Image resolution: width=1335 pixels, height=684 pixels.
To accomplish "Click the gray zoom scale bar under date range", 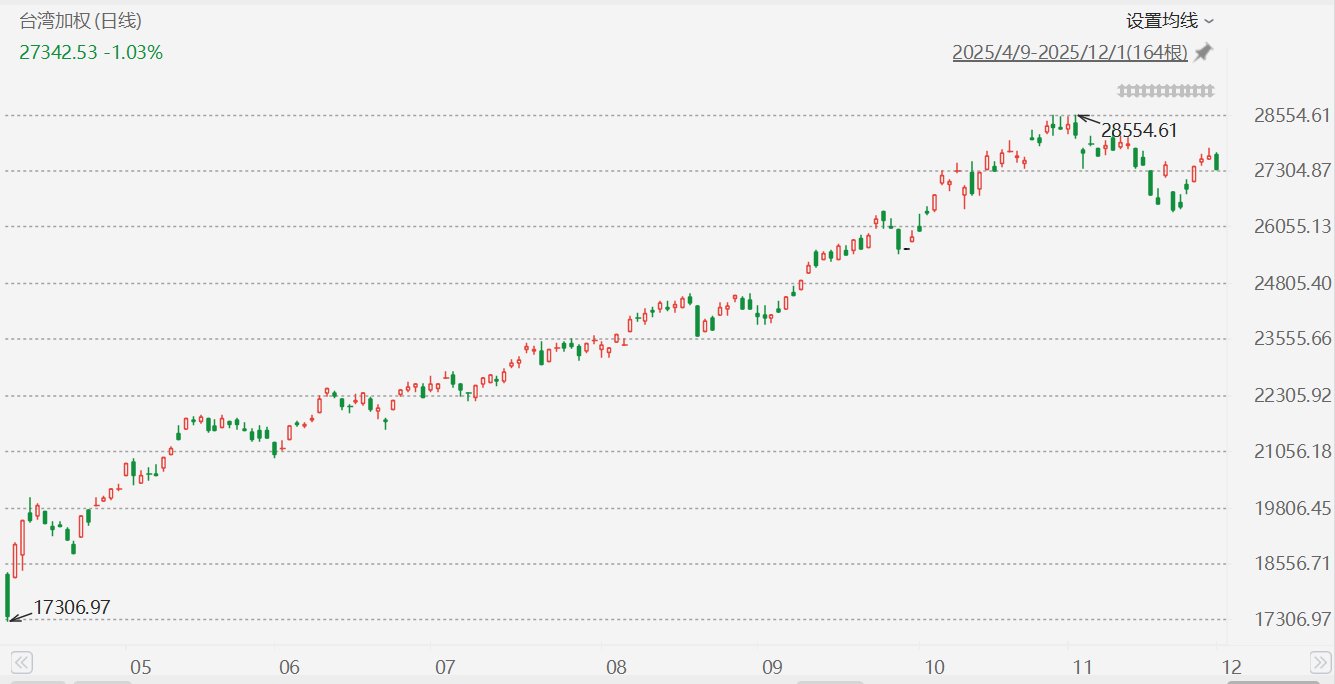I will coord(1166,91).
